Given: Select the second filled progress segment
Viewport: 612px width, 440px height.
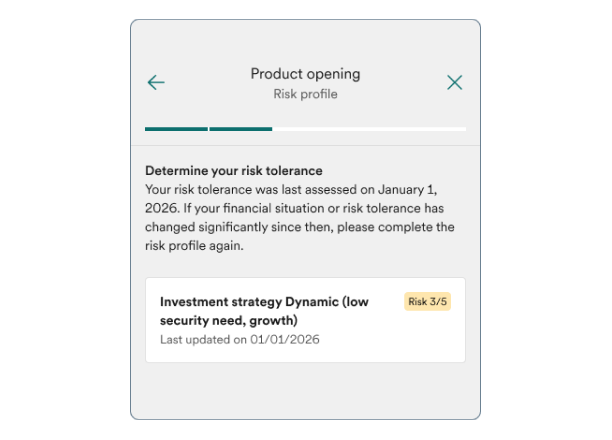Looking at the screenshot, I should pos(240,129).
